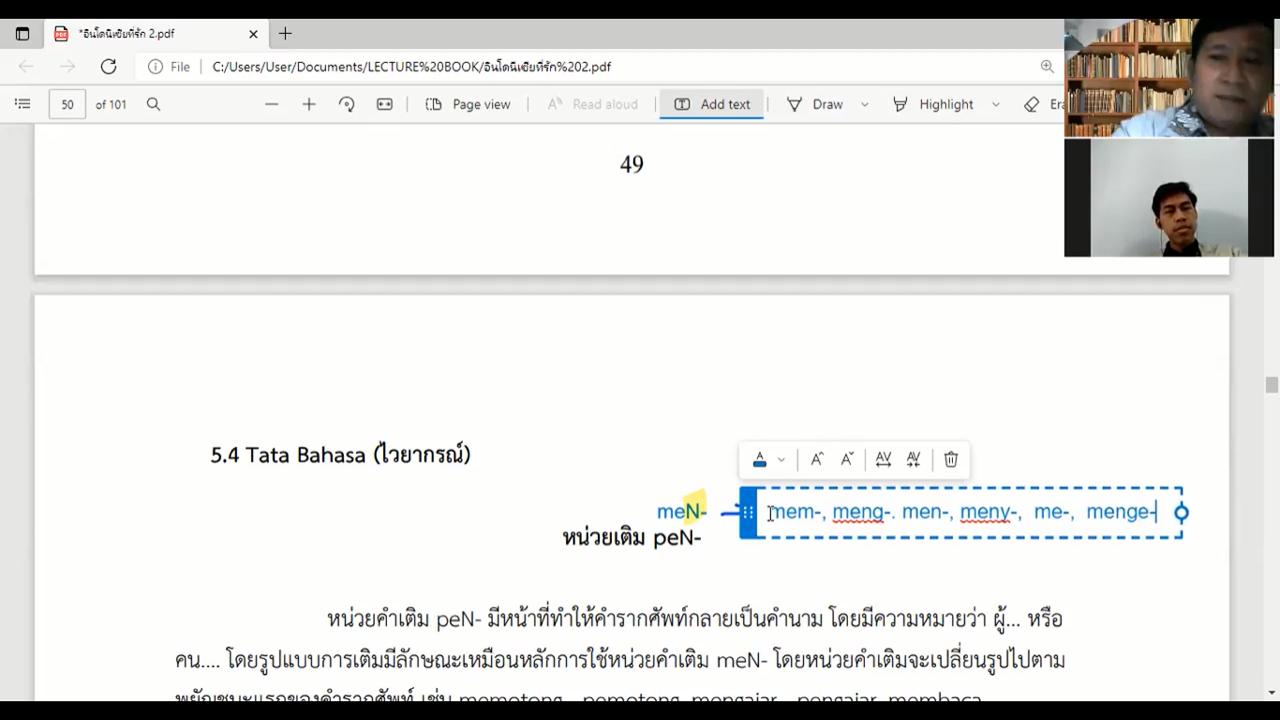The height and width of the screenshot is (720, 1280).
Task: Zoom out using the minus button
Action: click(x=271, y=104)
